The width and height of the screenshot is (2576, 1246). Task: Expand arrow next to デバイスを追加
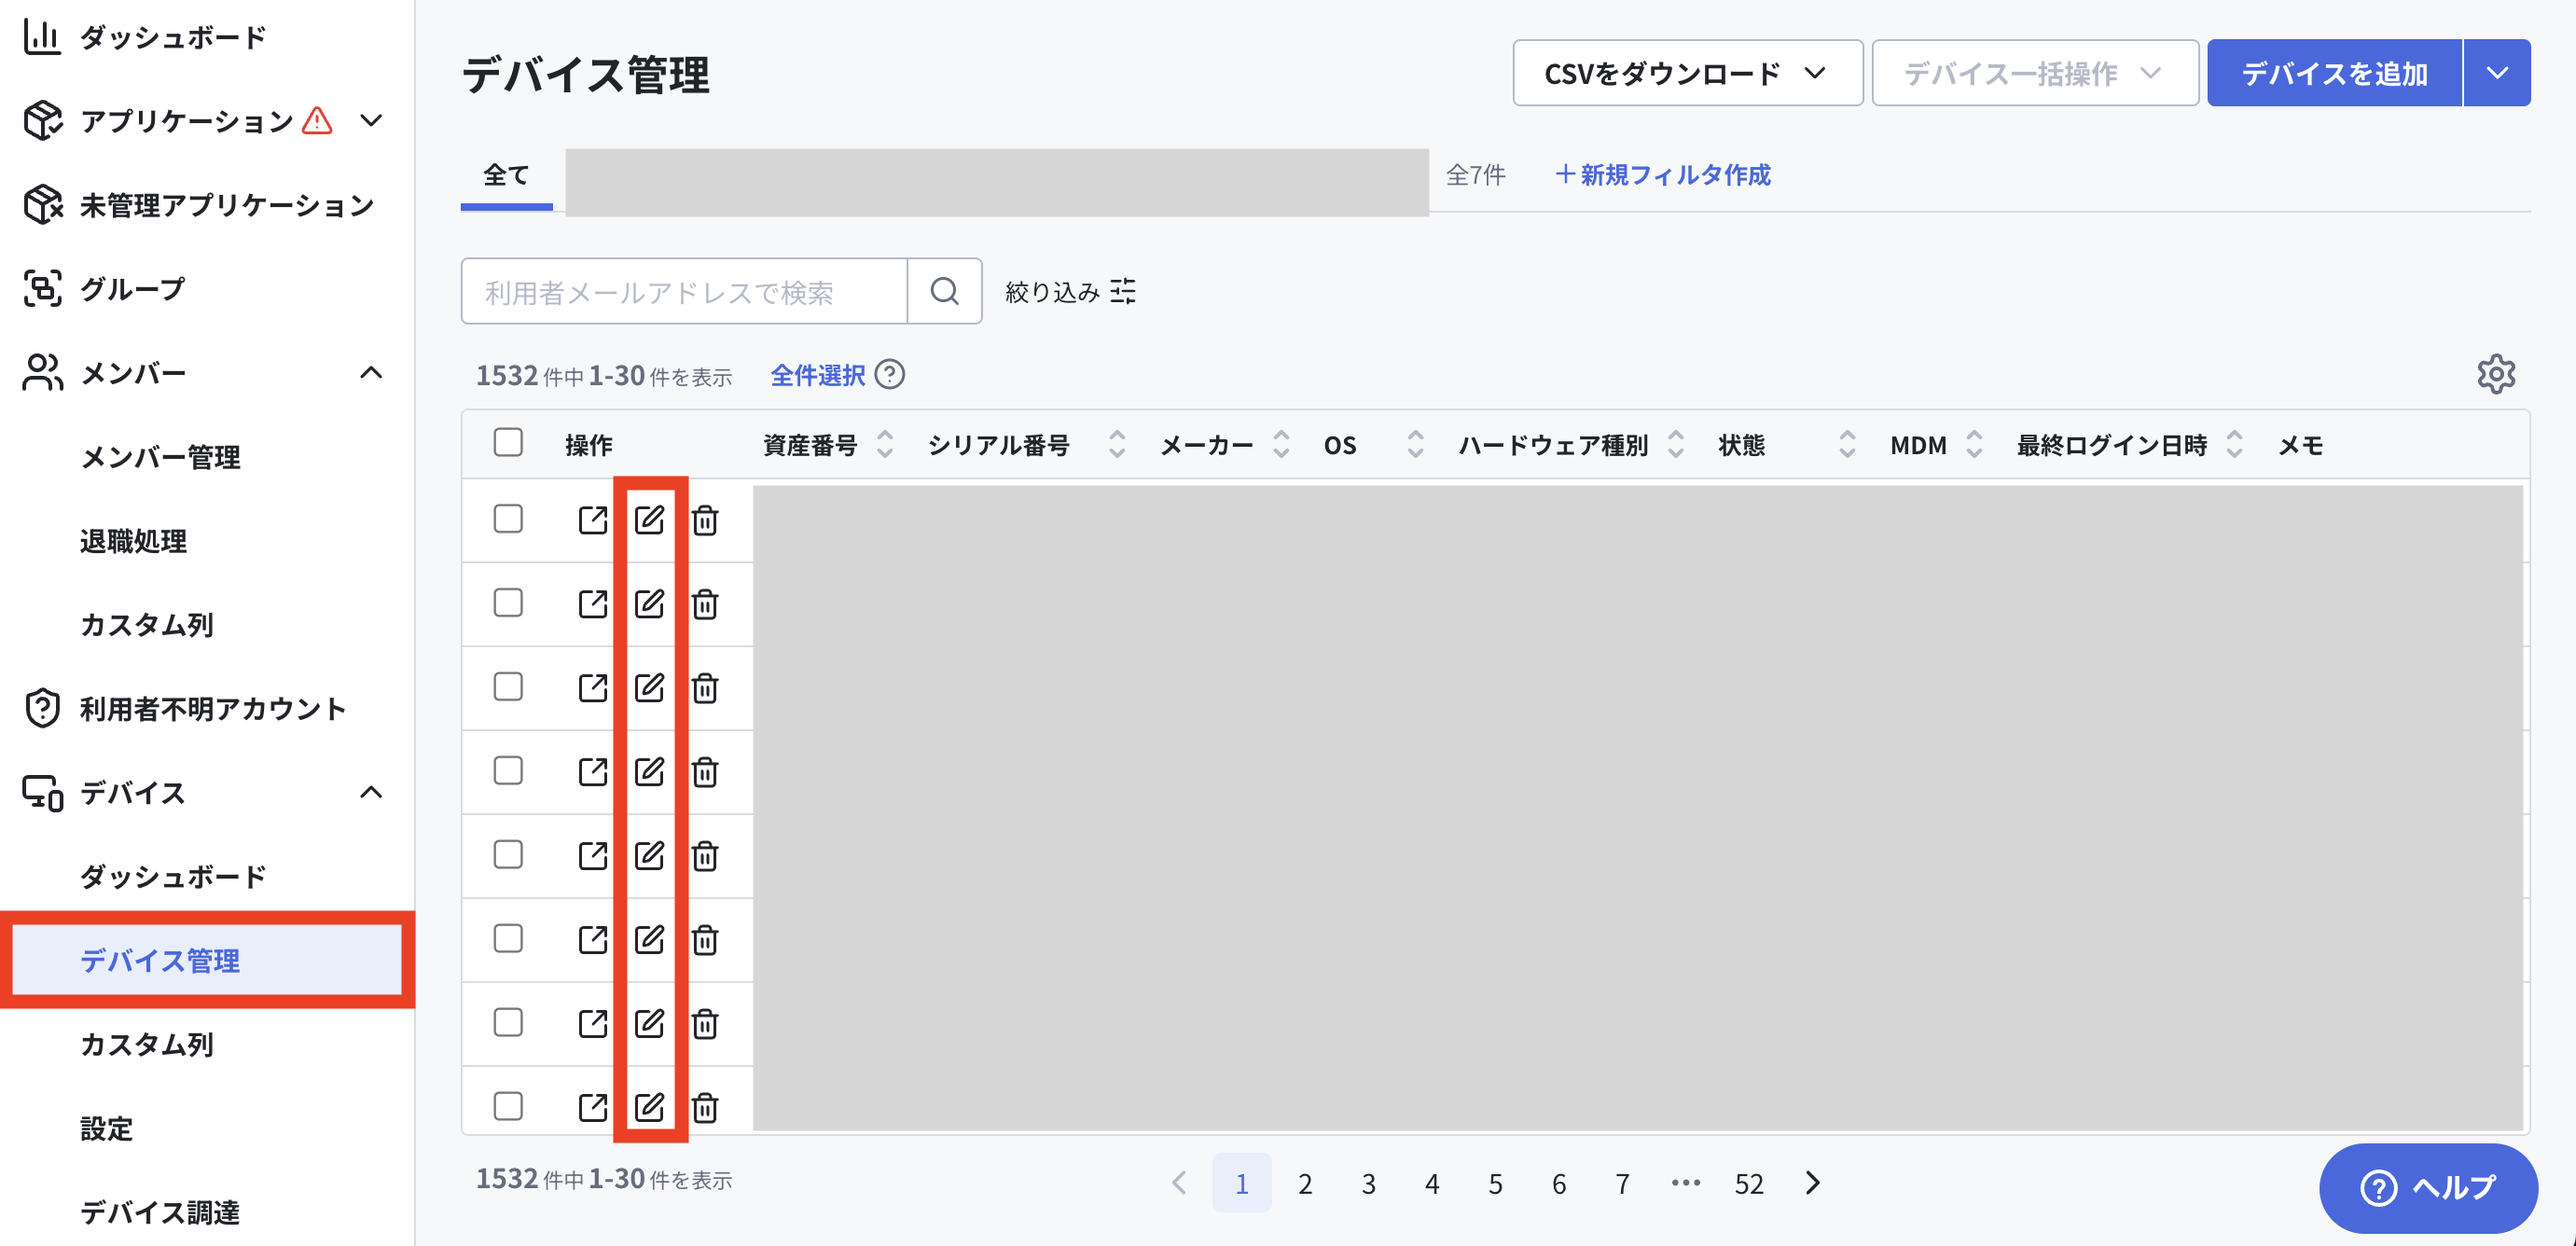(2497, 73)
